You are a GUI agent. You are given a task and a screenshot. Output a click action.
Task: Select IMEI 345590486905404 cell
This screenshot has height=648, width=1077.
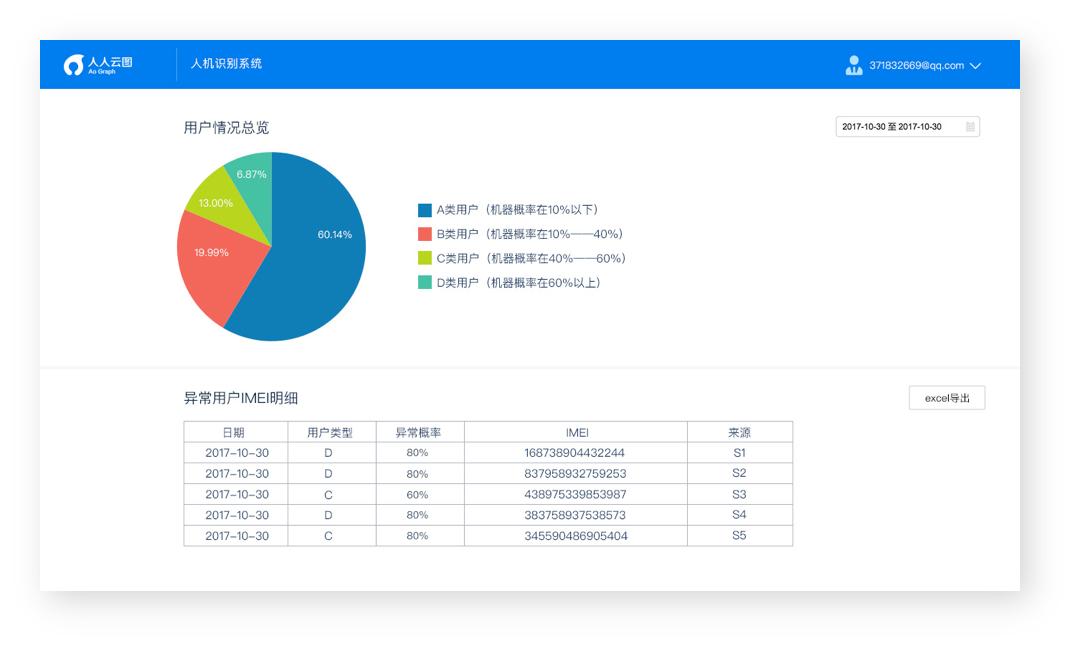coord(576,535)
